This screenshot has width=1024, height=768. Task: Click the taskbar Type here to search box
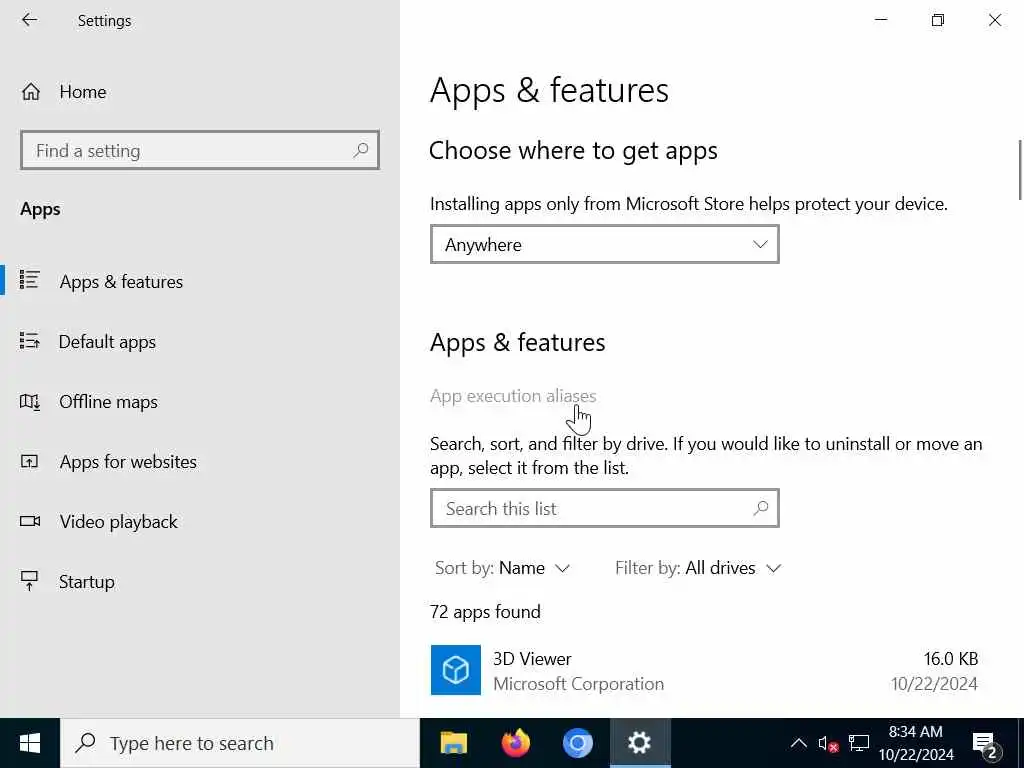240,743
